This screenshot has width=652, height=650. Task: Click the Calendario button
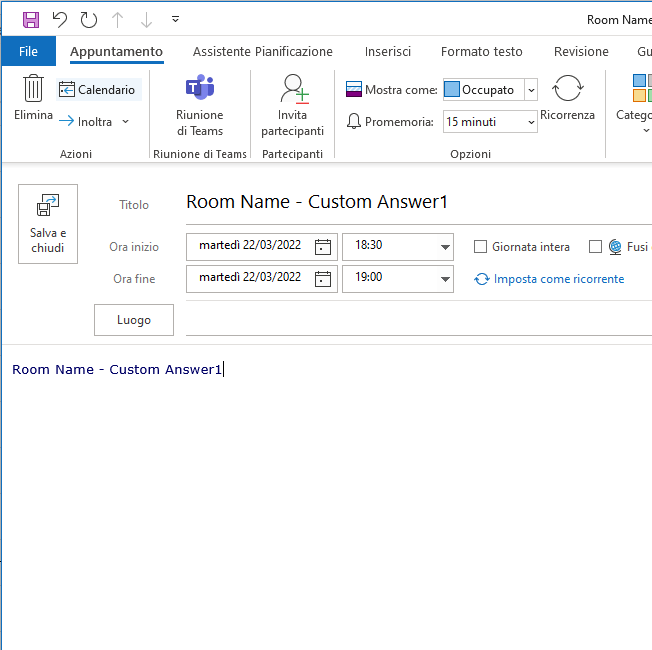pyautogui.click(x=99, y=89)
